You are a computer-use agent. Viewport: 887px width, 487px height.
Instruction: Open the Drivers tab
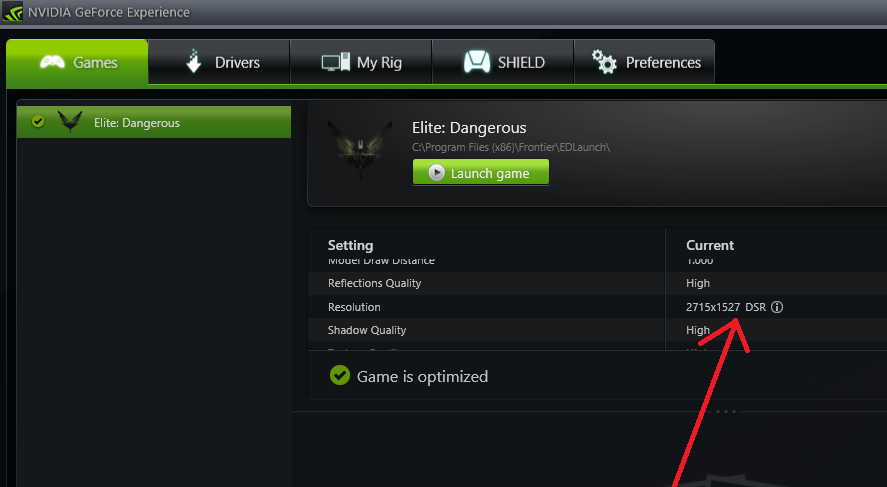219,62
